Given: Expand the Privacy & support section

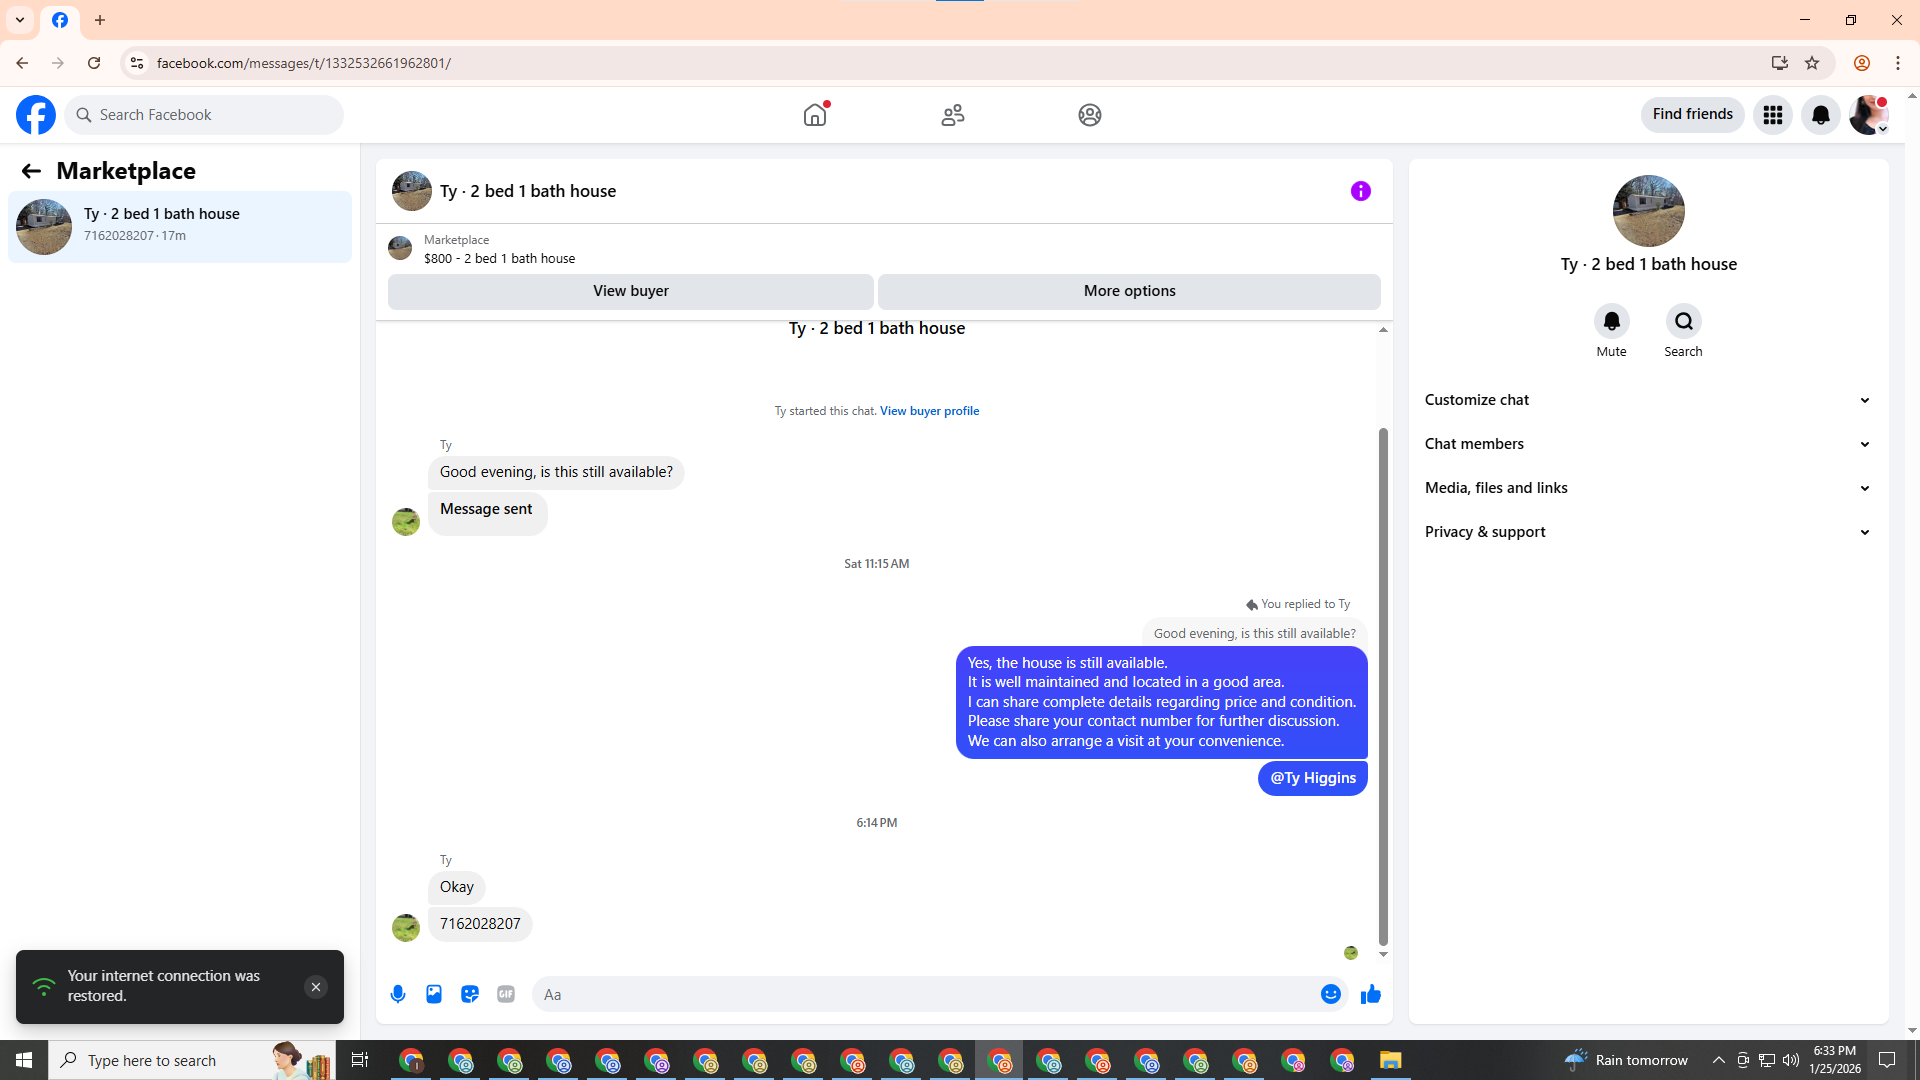Looking at the screenshot, I should point(1648,532).
